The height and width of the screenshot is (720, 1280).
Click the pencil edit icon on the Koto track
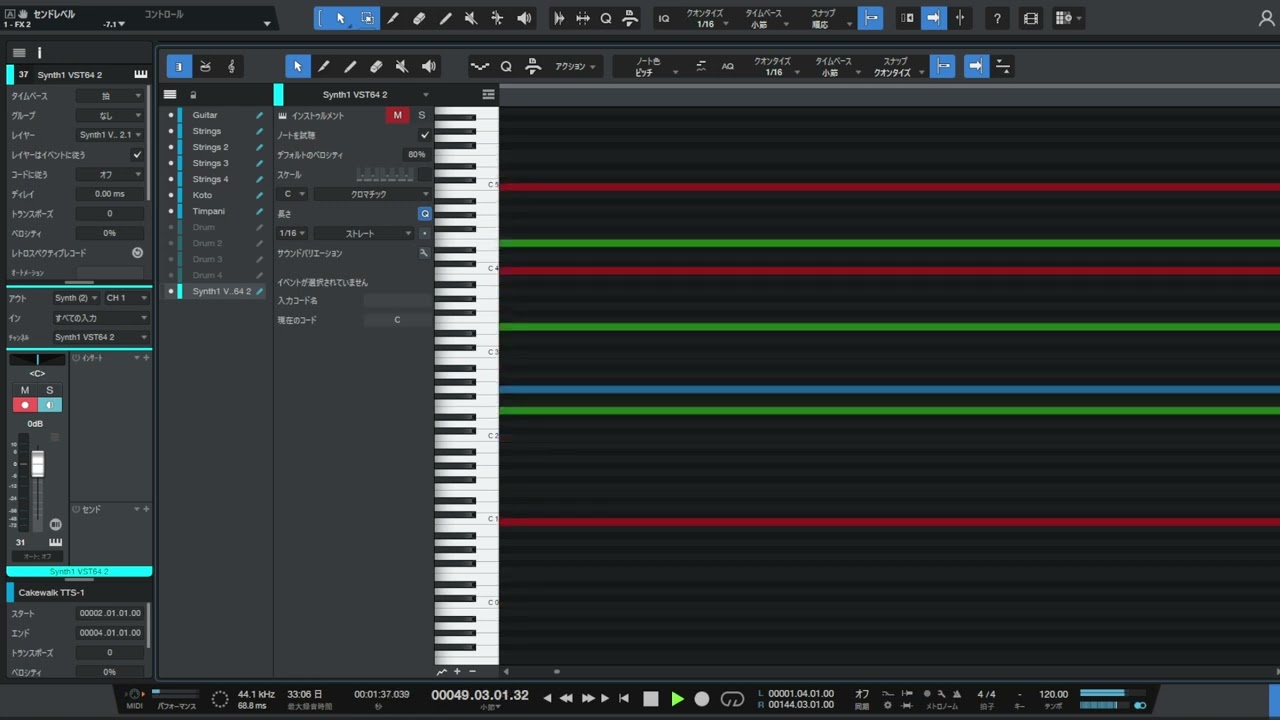pos(259,195)
